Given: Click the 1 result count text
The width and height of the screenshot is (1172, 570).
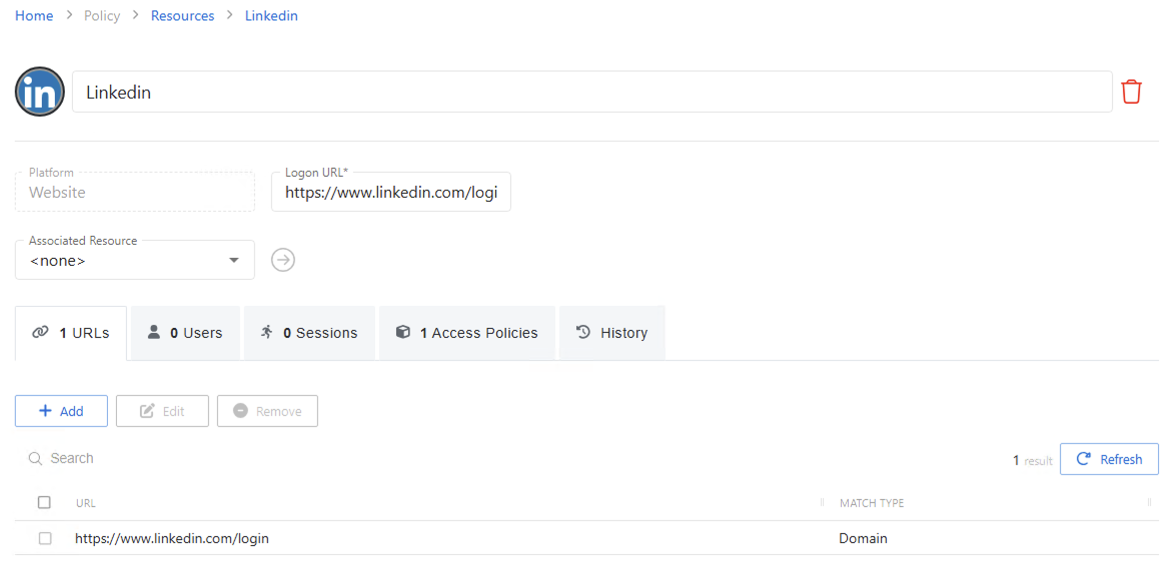Looking at the screenshot, I should pyautogui.click(x=1032, y=460).
